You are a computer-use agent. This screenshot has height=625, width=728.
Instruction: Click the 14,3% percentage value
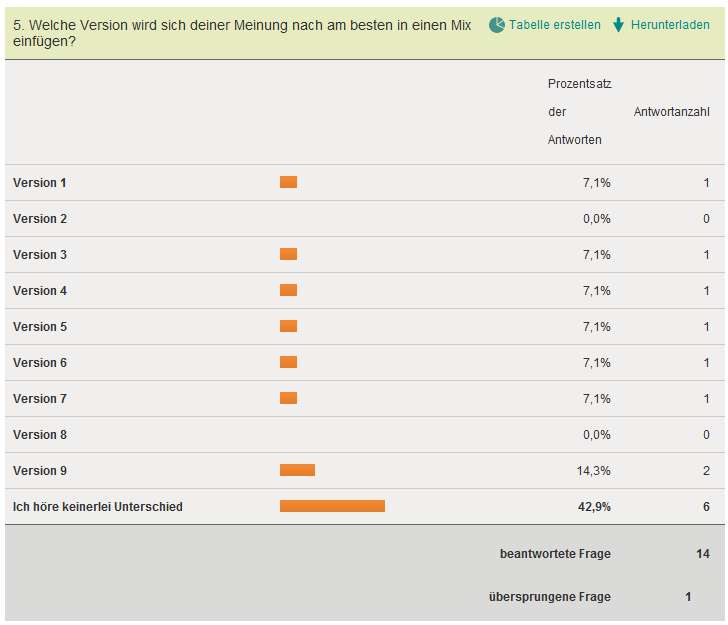(596, 471)
